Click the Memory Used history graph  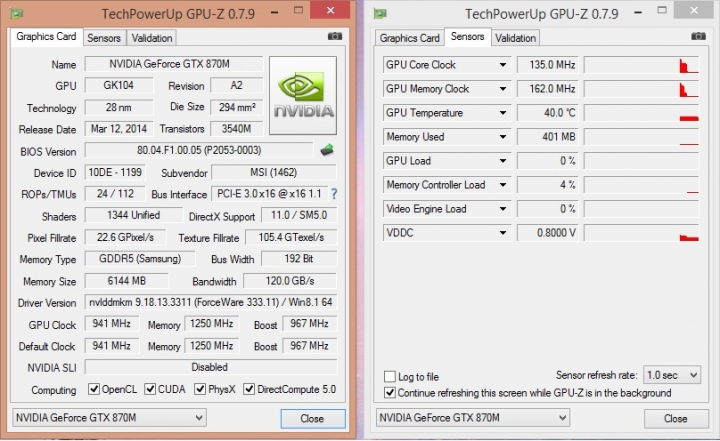pos(641,137)
